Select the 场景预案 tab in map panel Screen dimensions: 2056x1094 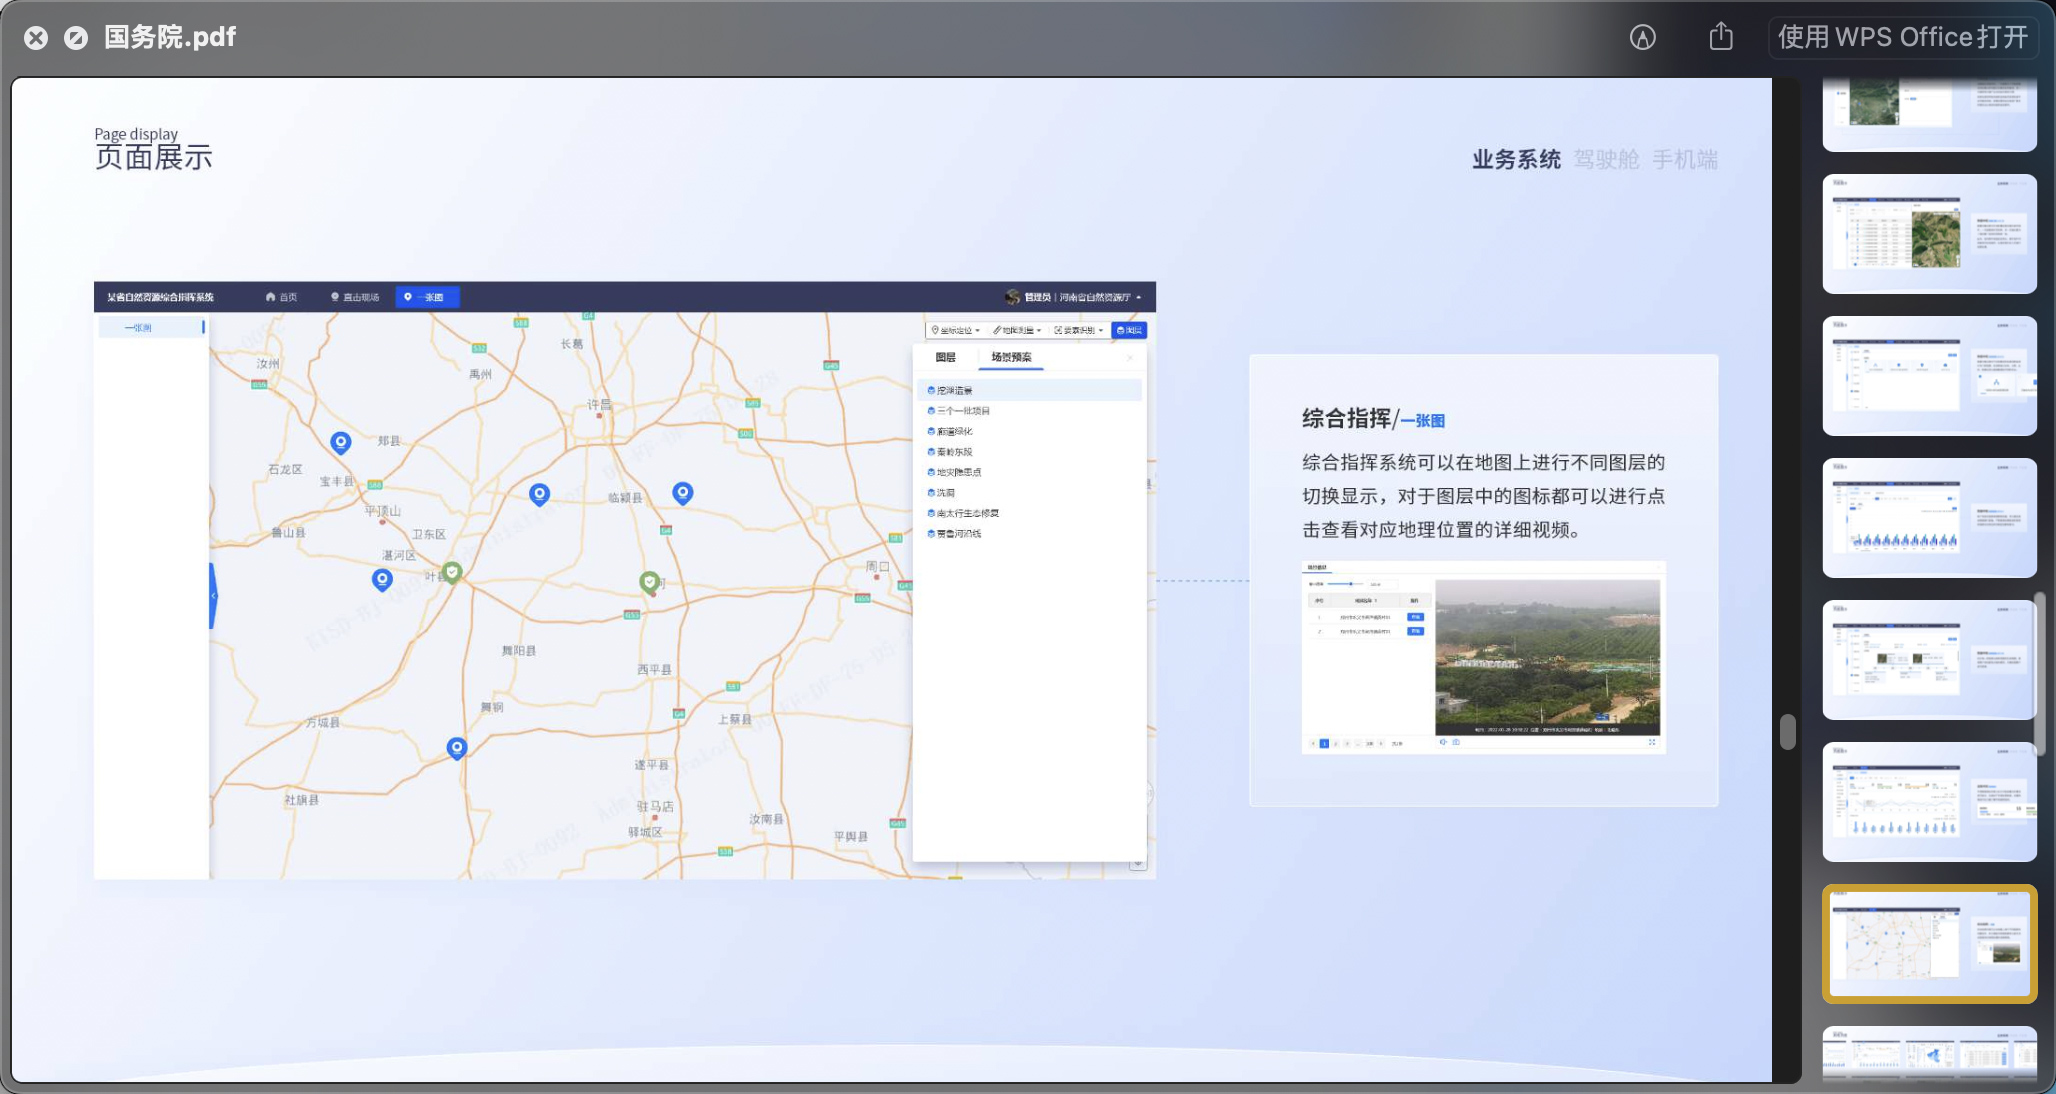(1011, 357)
